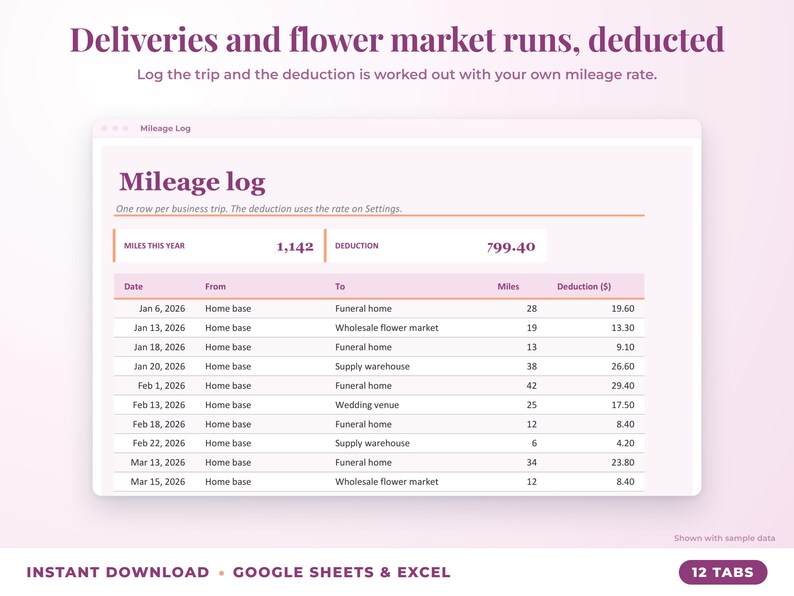Select the 38 miles cell
The height and width of the screenshot is (596, 794).
point(531,366)
